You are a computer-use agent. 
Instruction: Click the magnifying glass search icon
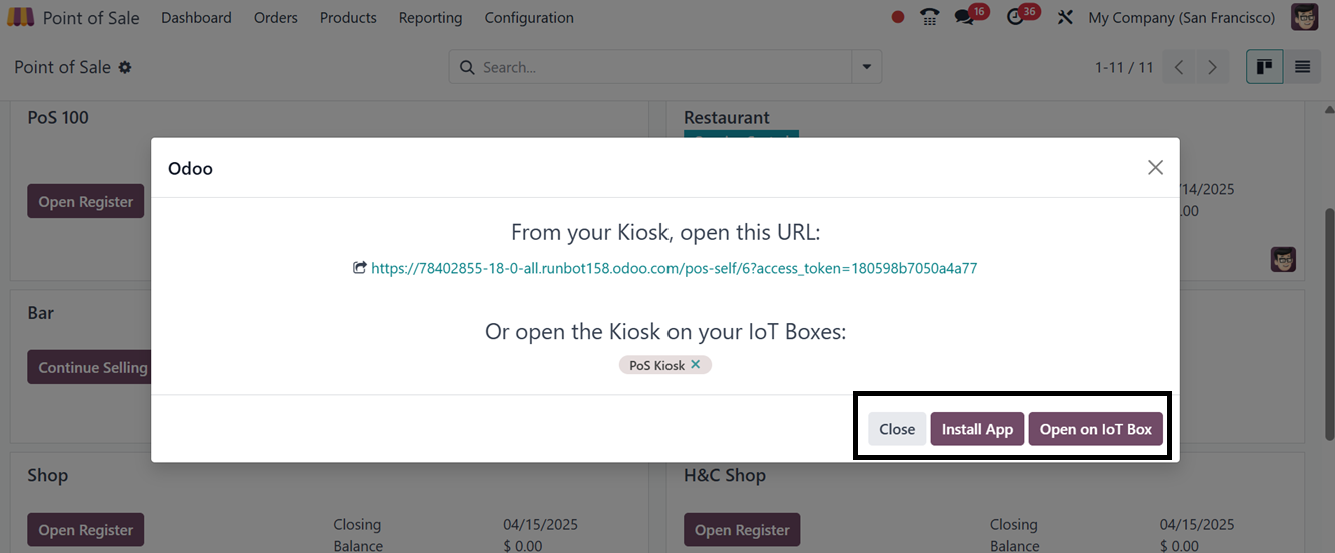(466, 67)
